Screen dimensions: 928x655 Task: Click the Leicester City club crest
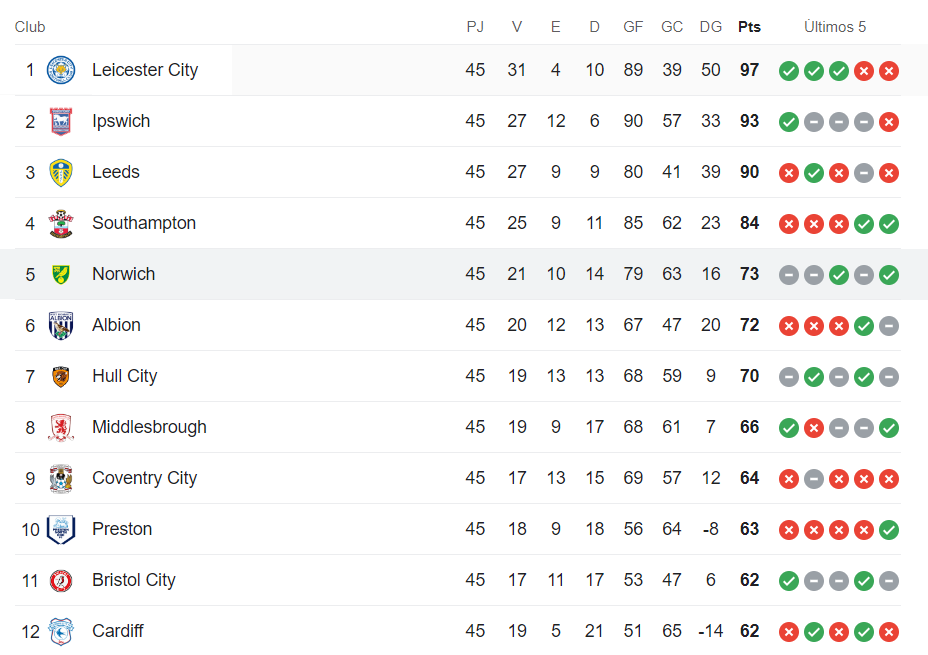tap(61, 70)
